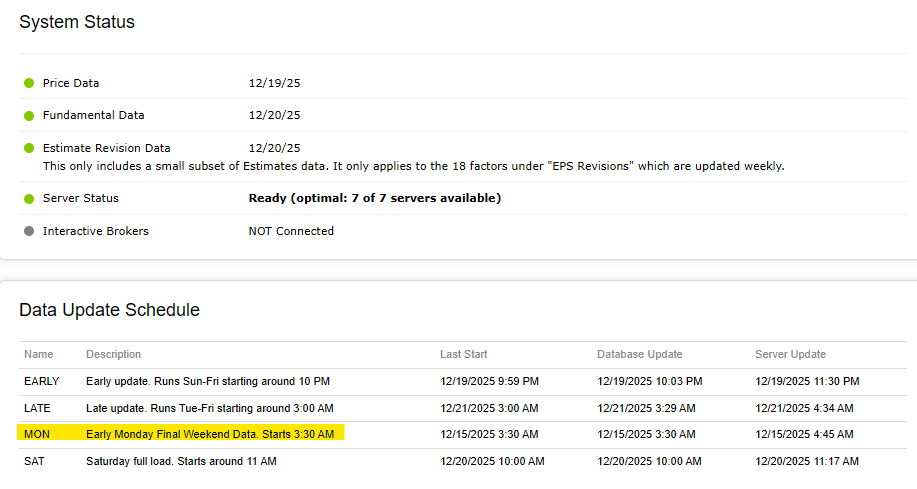Click the Description column header
This screenshot has height=489, width=917.
click(x=113, y=354)
